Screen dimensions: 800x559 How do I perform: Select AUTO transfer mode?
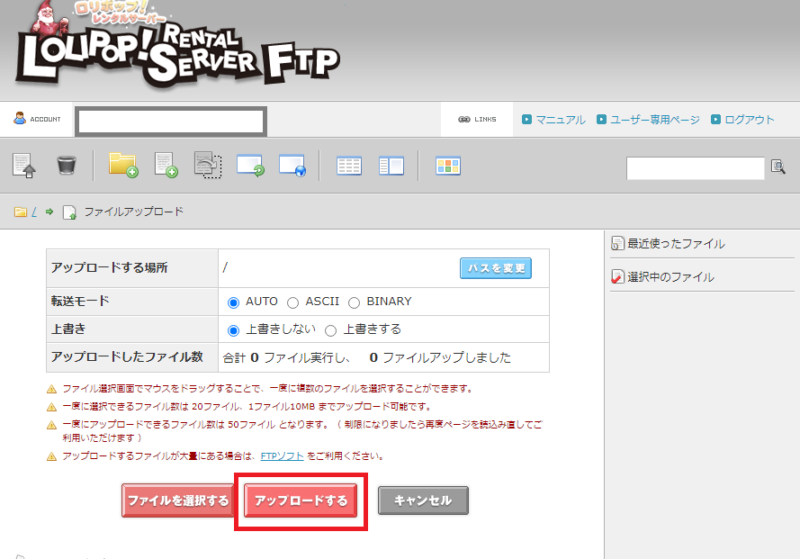234,302
